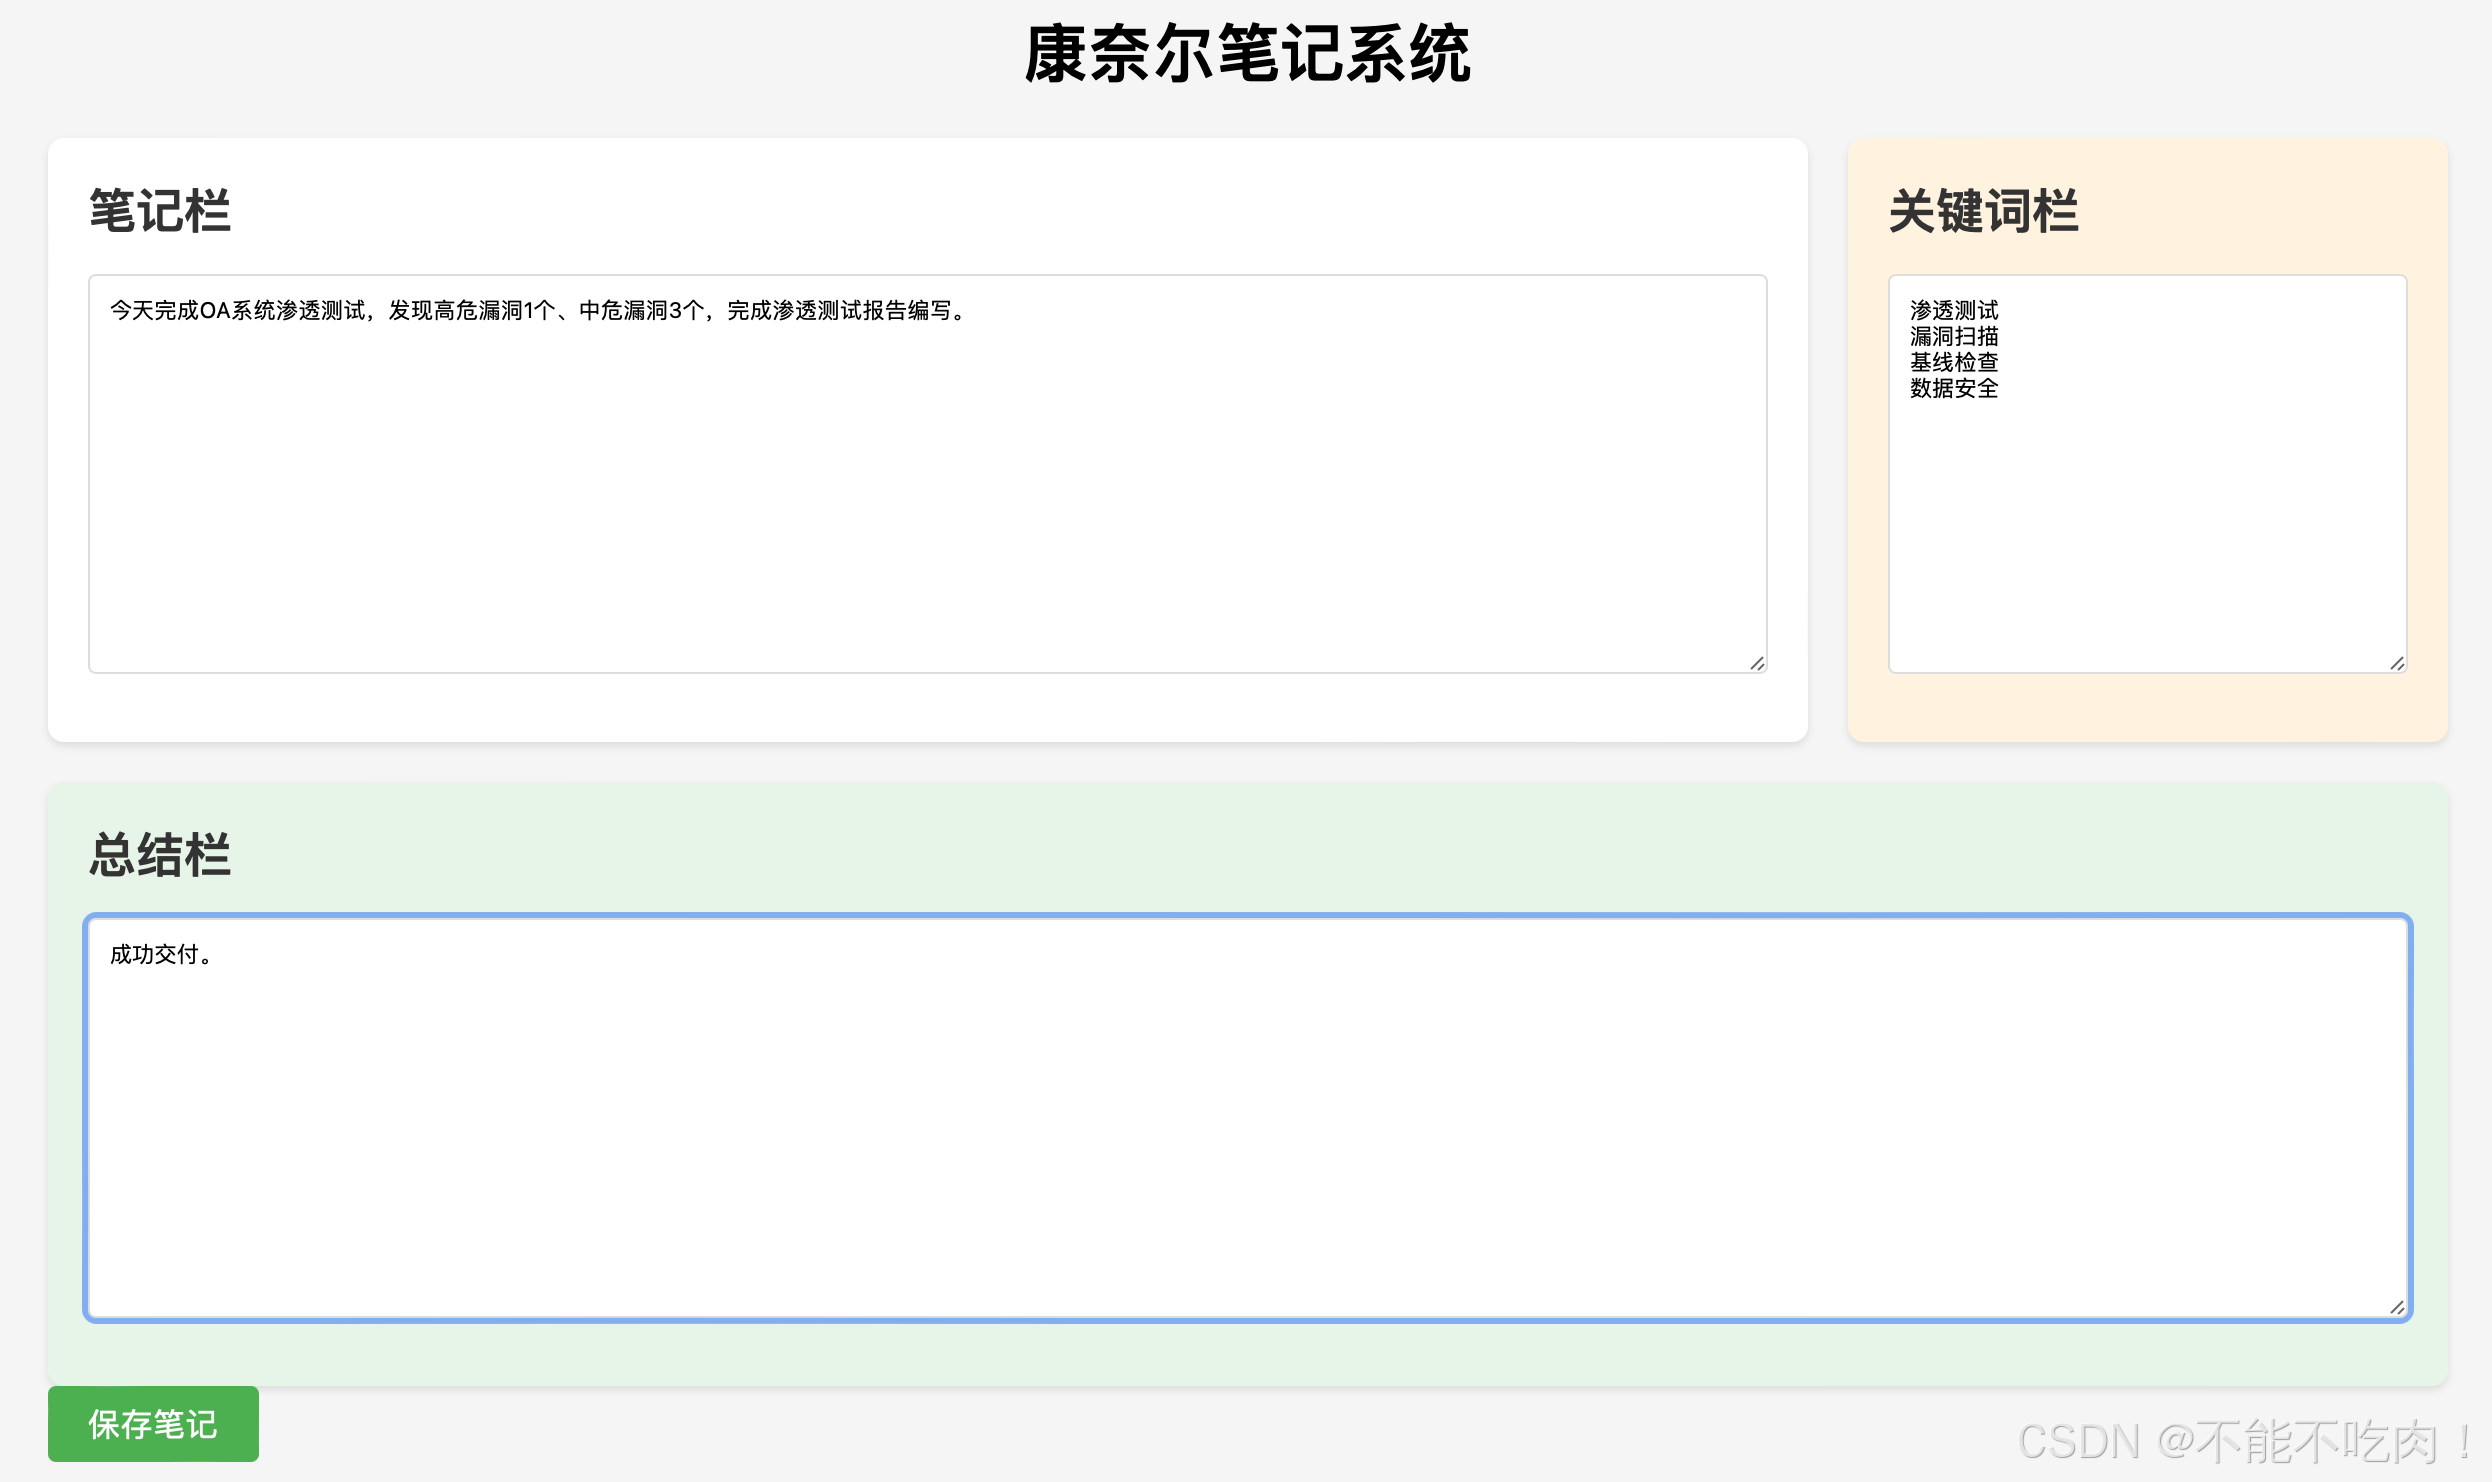Click the 康奈尔笔记系统 page title
The width and height of the screenshot is (2492, 1482).
tap(1246, 54)
